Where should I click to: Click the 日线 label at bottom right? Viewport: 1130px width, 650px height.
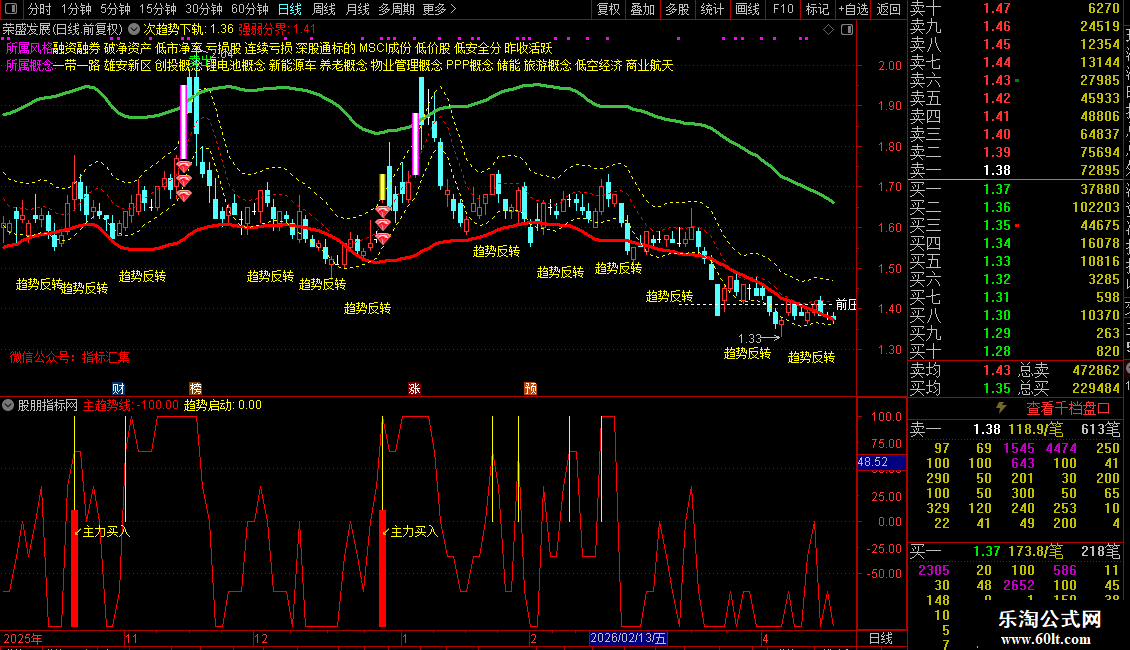tap(881, 638)
